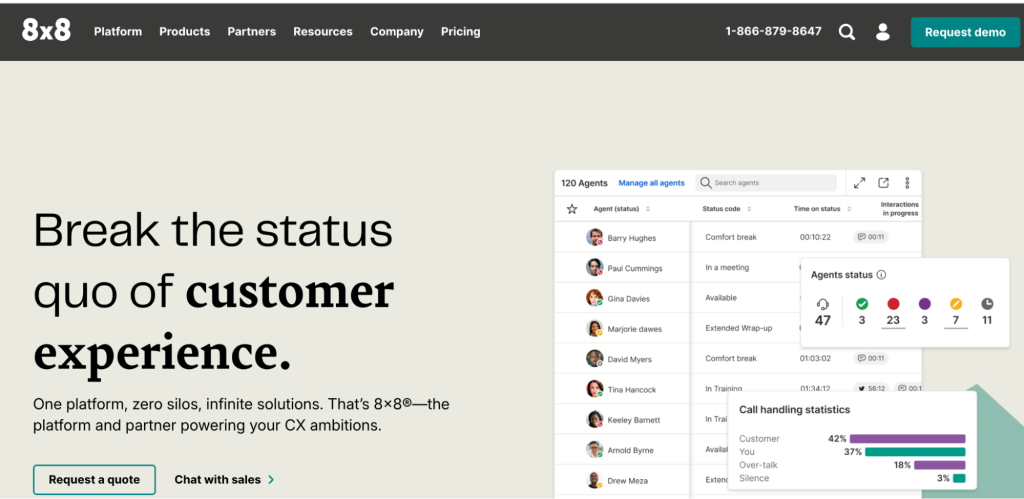
Task: Click Tina Hancock 56:12 Twitter badge
Action: click(x=871, y=388)
